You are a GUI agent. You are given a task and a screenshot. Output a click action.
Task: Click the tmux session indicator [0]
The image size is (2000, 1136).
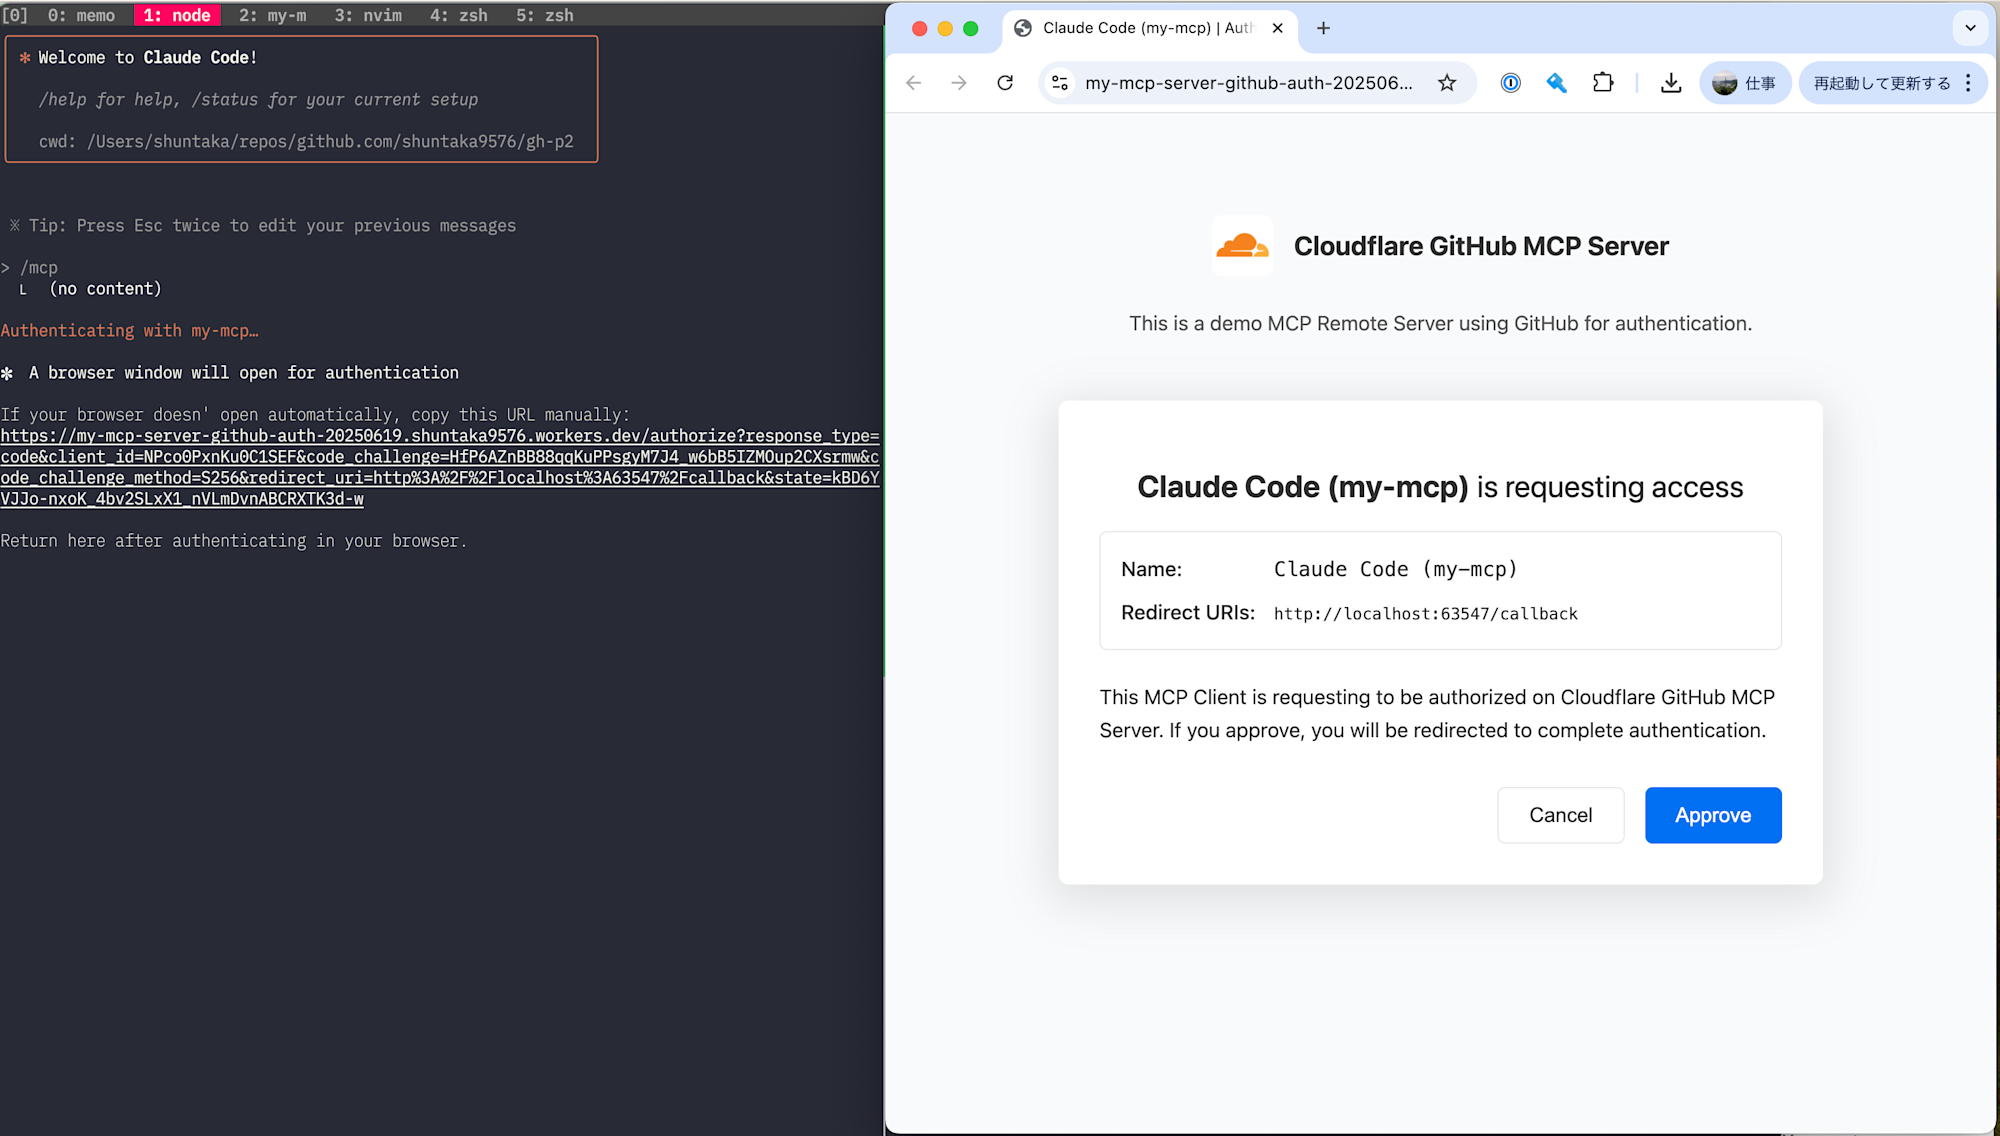[15, 15]
